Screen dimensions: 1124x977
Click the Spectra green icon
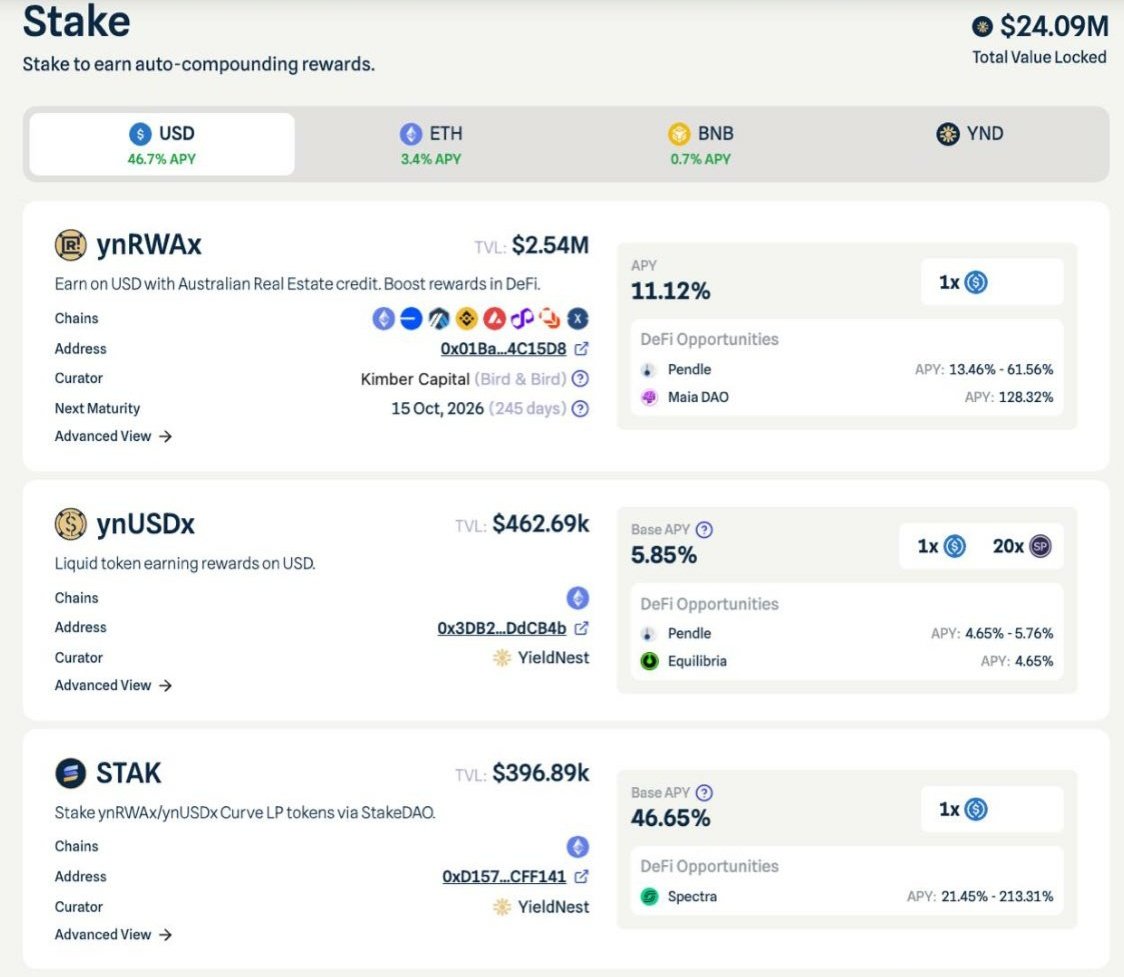point(649,896)
